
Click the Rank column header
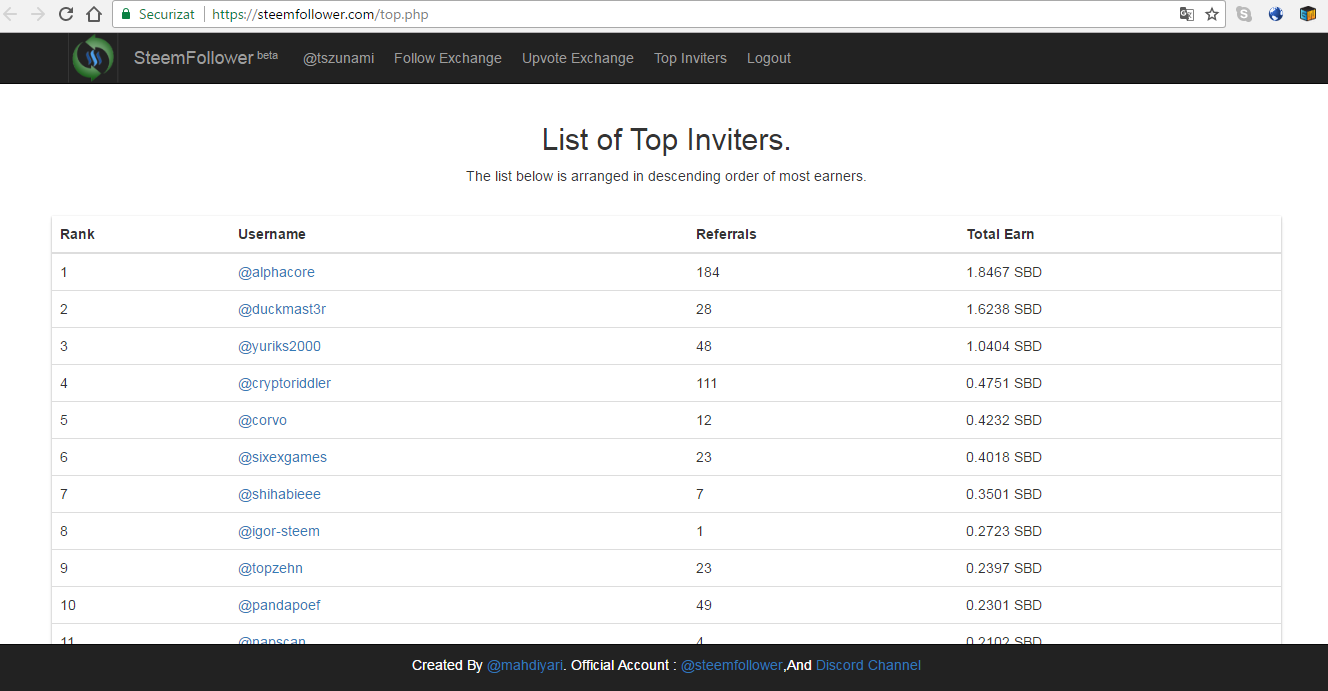click(77, 234)
